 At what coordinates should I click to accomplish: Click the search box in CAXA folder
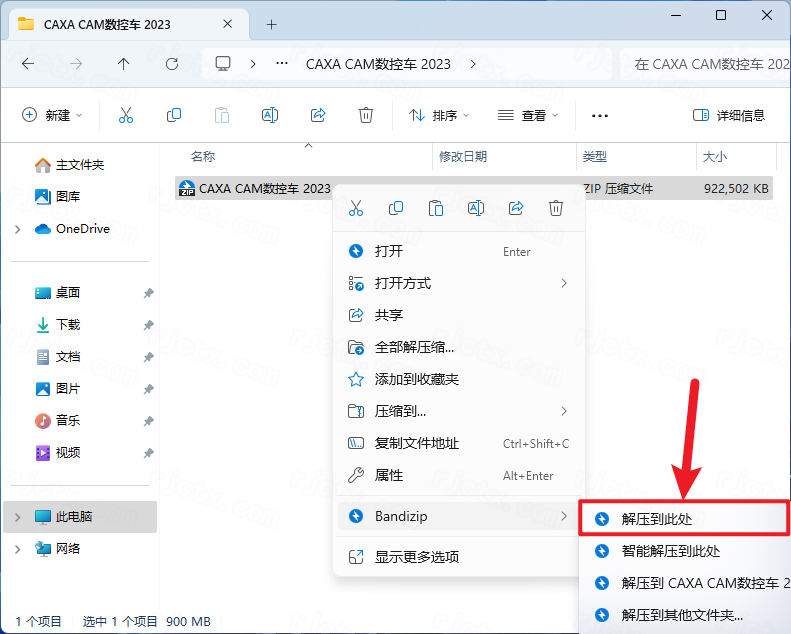click(705, 64)
